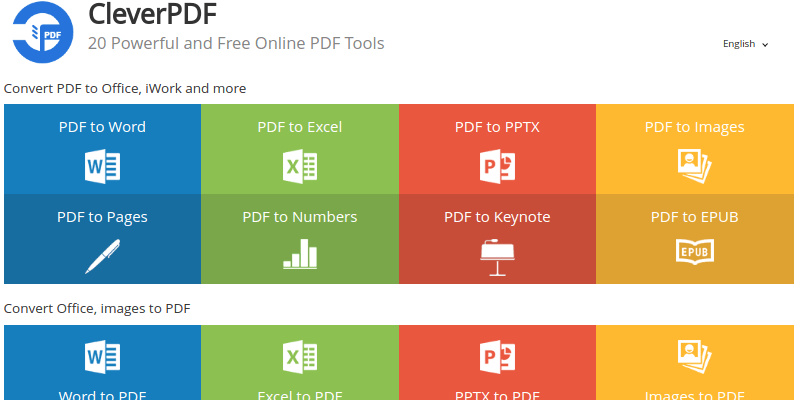Open the PDF to Excel text link
This screenshot has width=800, height=400.
point(300,127)
